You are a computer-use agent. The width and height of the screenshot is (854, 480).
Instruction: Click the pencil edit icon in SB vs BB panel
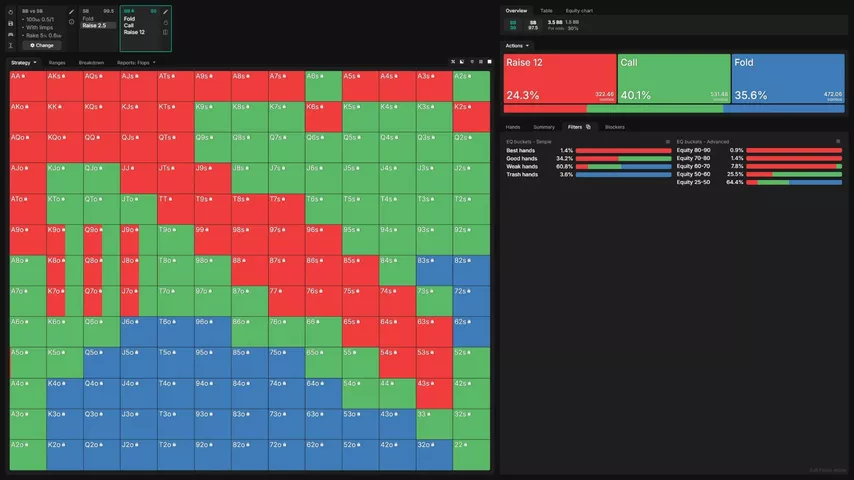(x=71, y=11)
